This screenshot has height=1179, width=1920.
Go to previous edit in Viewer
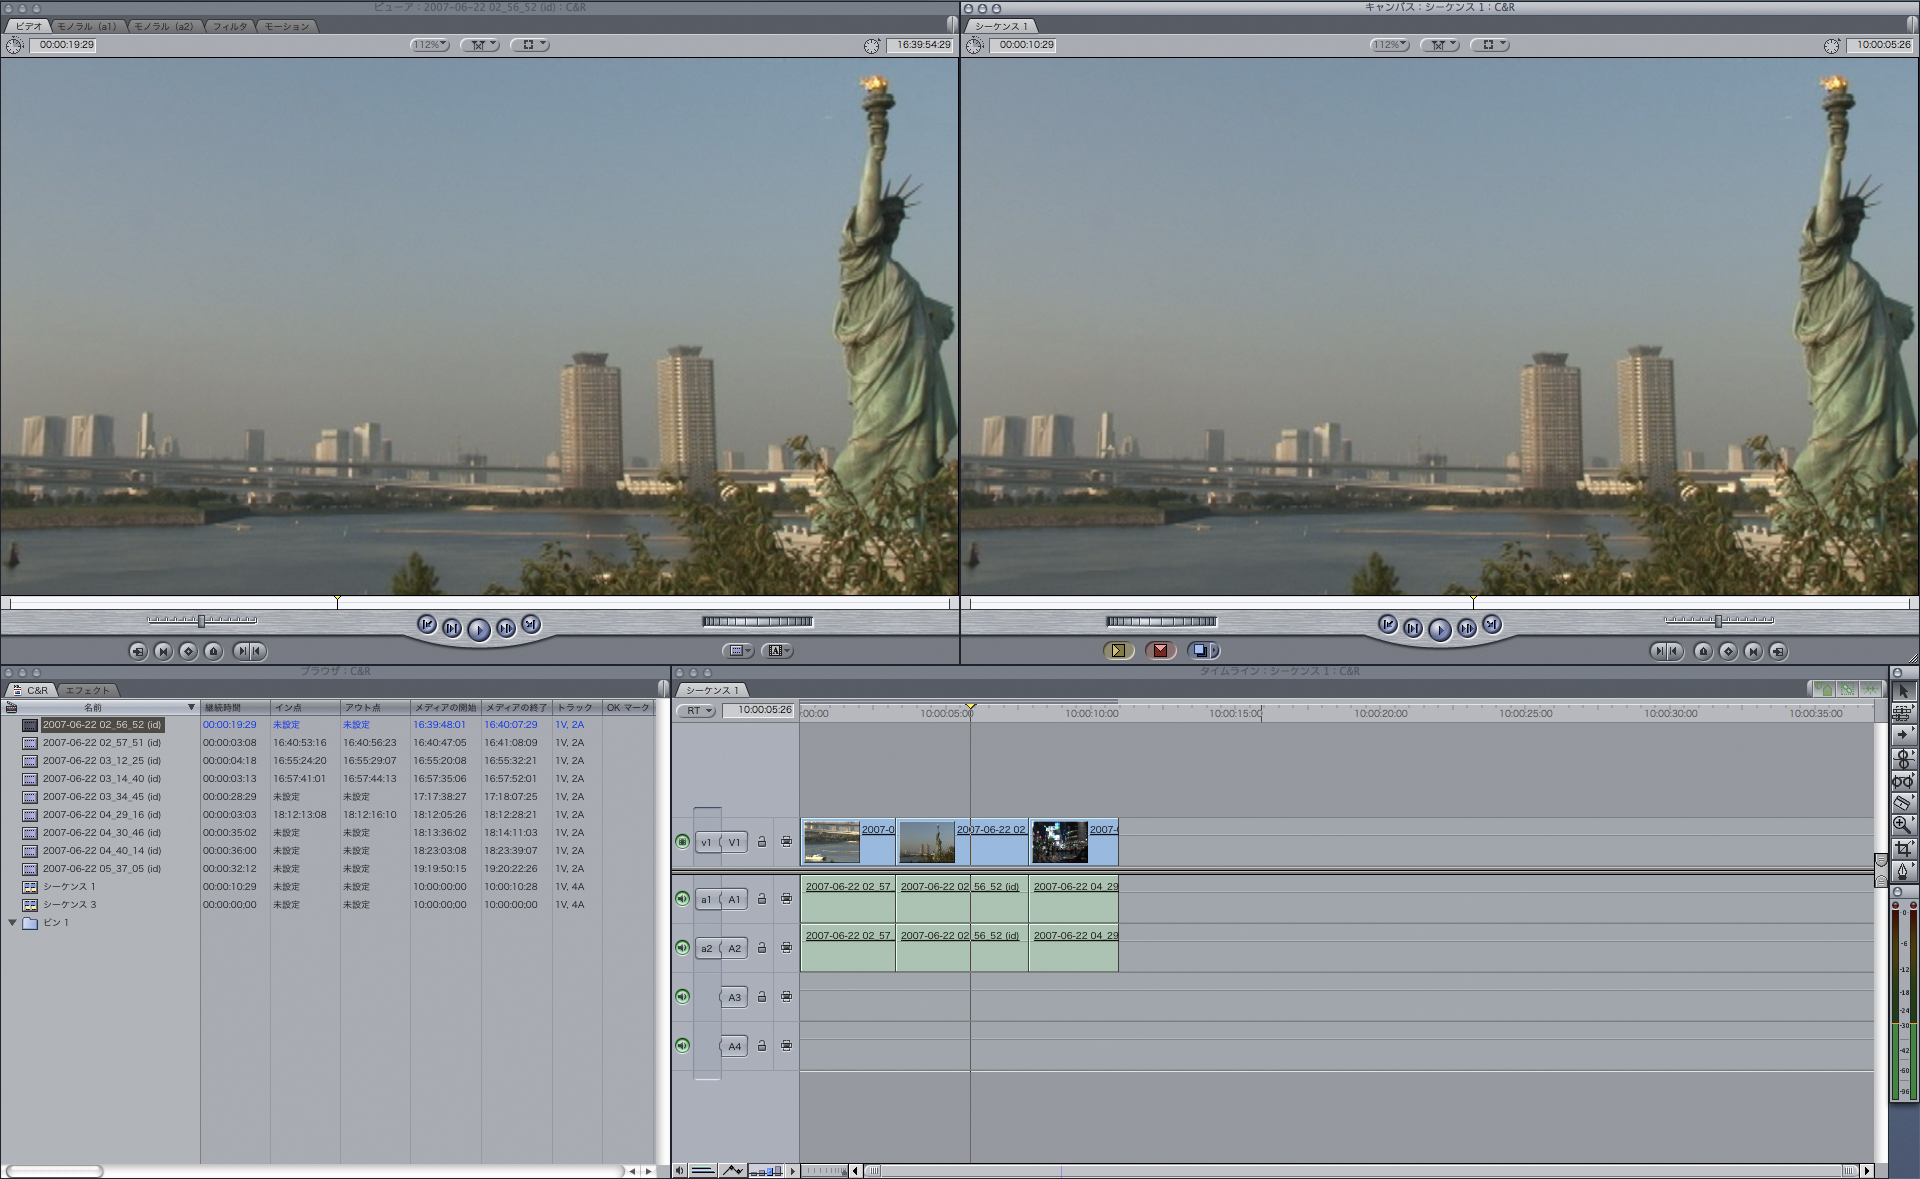tap(427, 624)
